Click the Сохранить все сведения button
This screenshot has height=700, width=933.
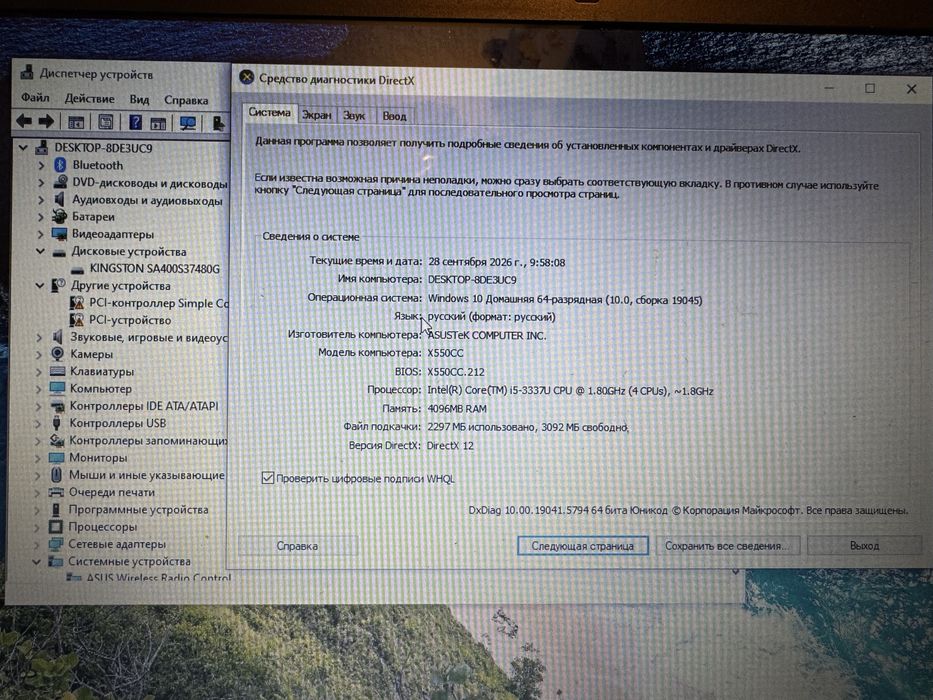click(727, 546)
